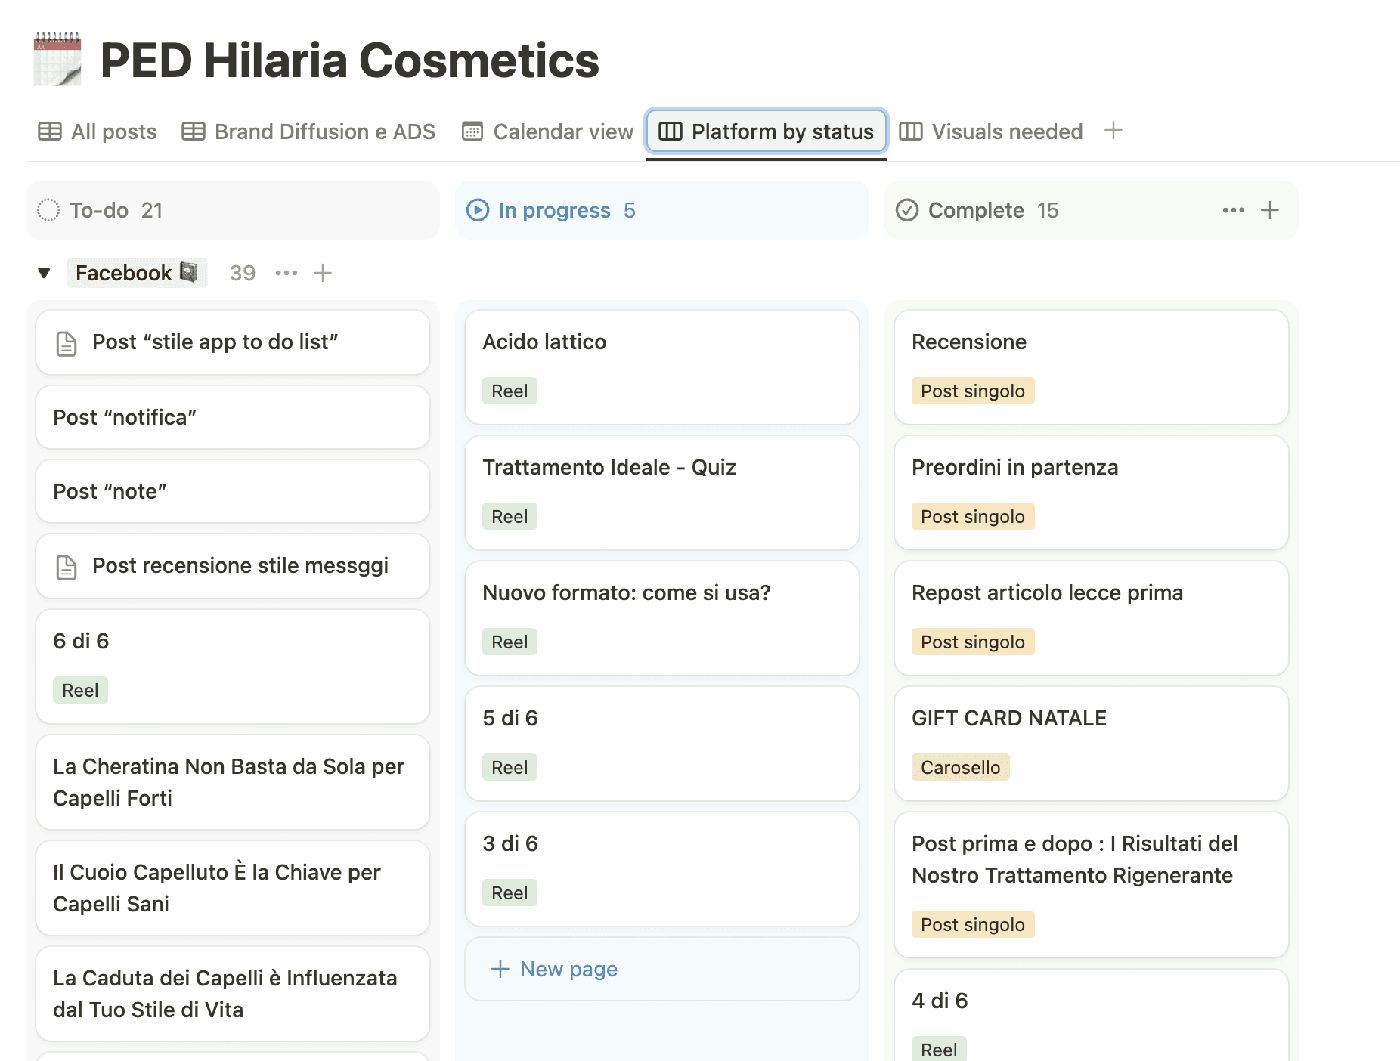Click the In progress column header
The image size is (1400, 1061).
coord(662,210)
